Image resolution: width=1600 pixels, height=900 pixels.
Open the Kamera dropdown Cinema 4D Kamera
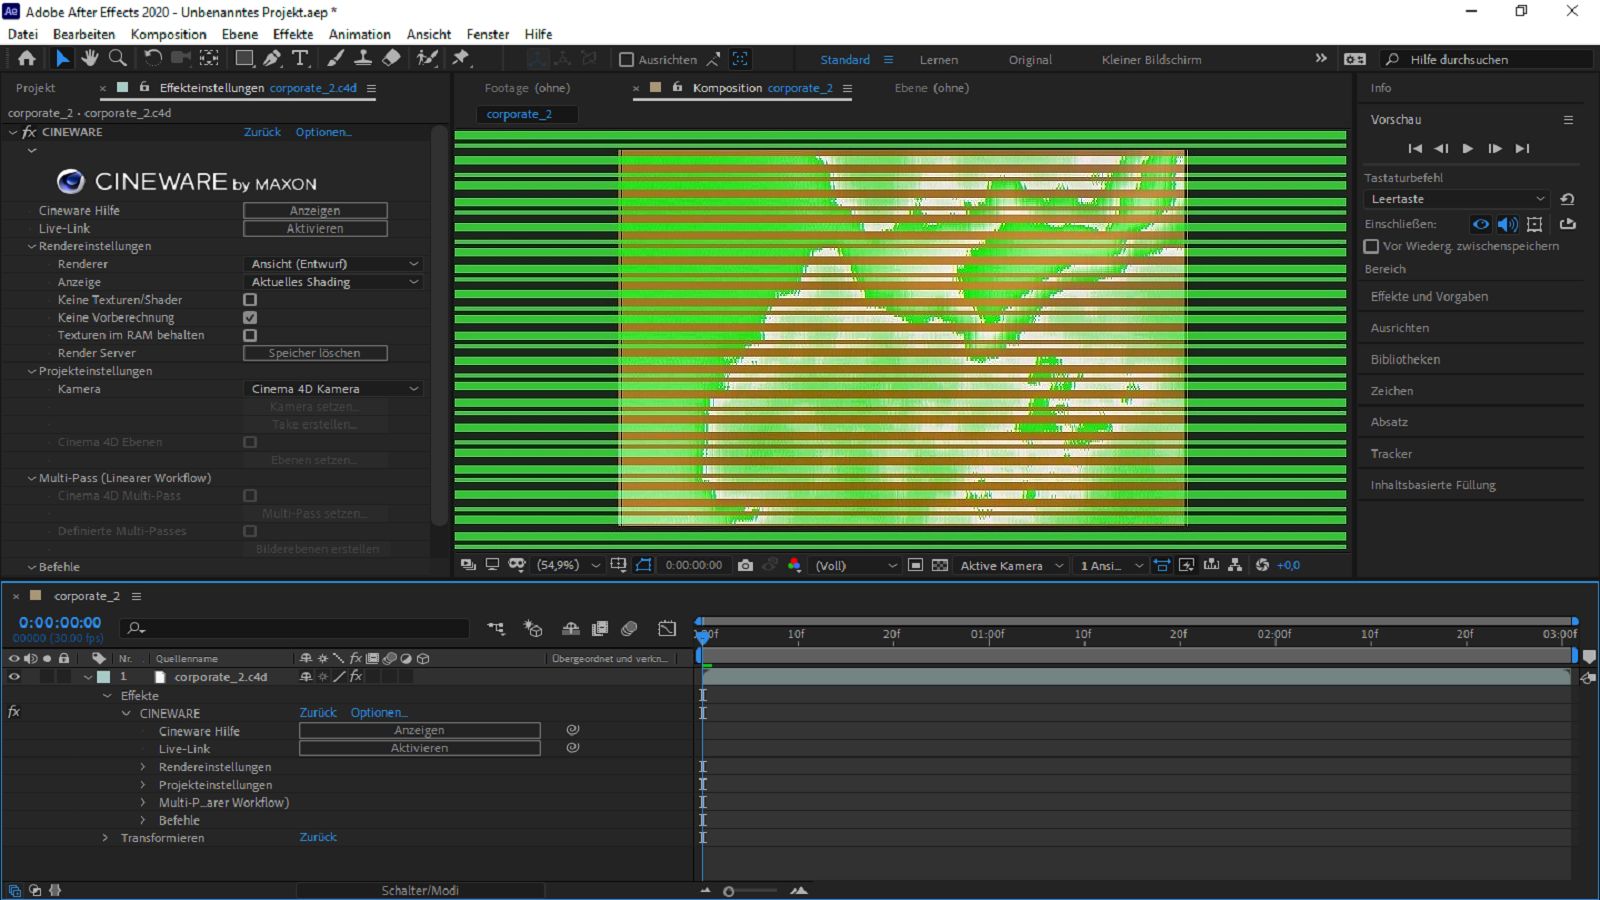(334, 389)
